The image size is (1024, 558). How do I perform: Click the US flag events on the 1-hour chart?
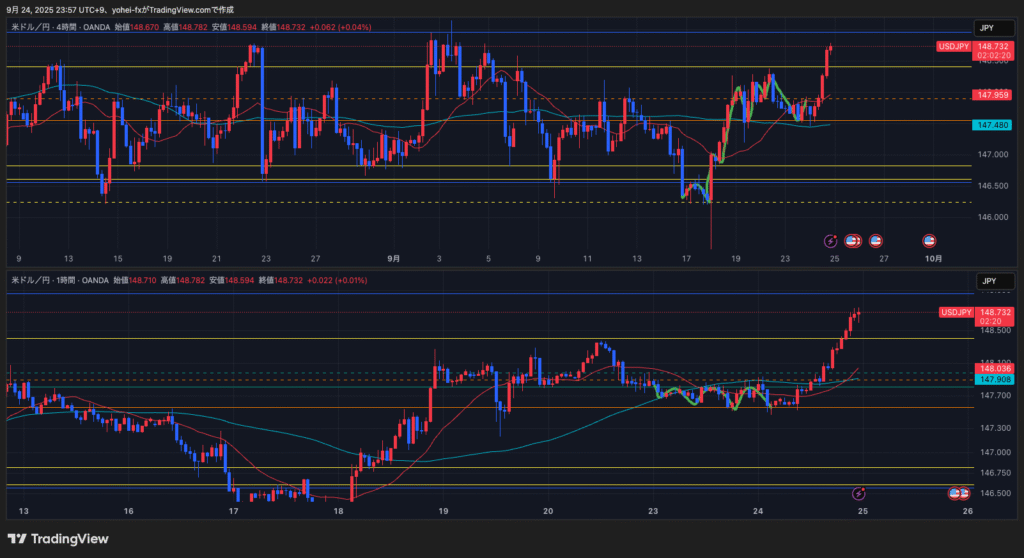957,493
